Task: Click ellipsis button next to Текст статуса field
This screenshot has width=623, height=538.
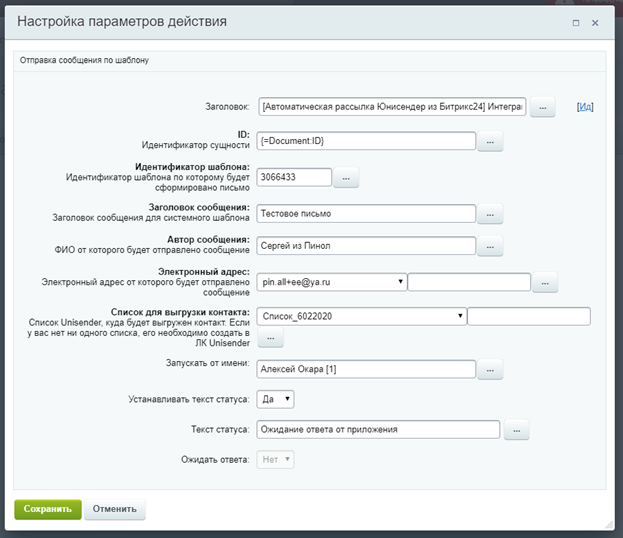Action: (x=516, y=430)
